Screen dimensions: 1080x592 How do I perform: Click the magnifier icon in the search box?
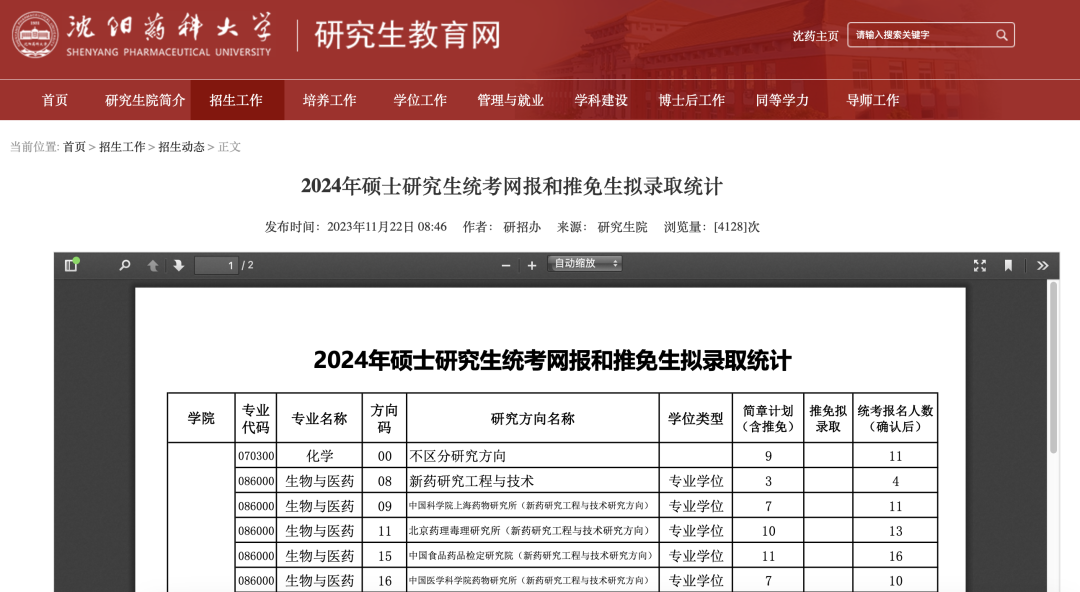[x=1001, y=34]
